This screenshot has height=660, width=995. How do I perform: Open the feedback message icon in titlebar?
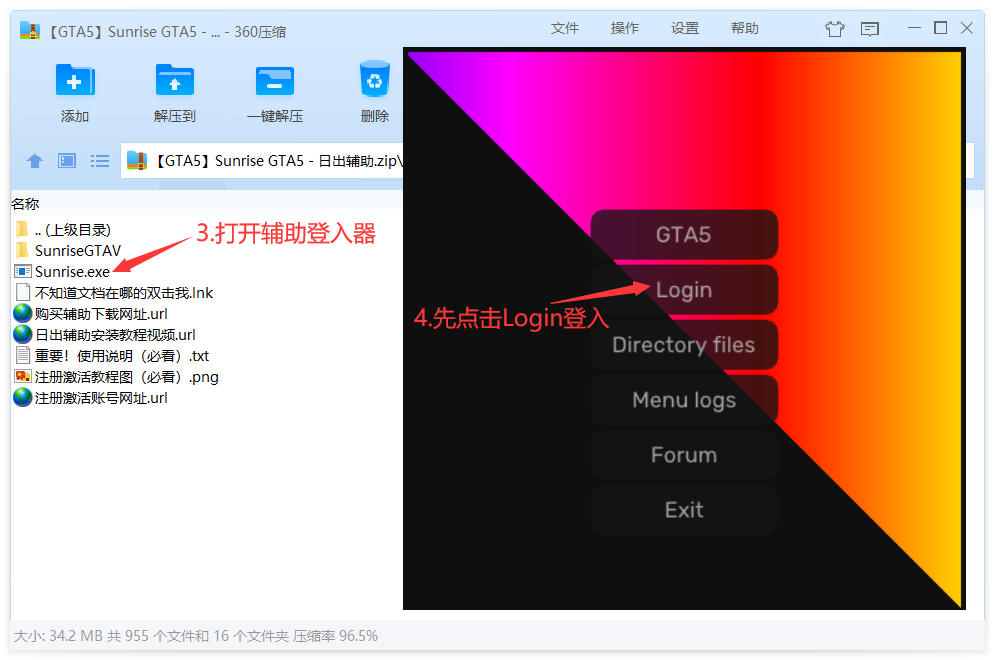(x=869, y=28)
